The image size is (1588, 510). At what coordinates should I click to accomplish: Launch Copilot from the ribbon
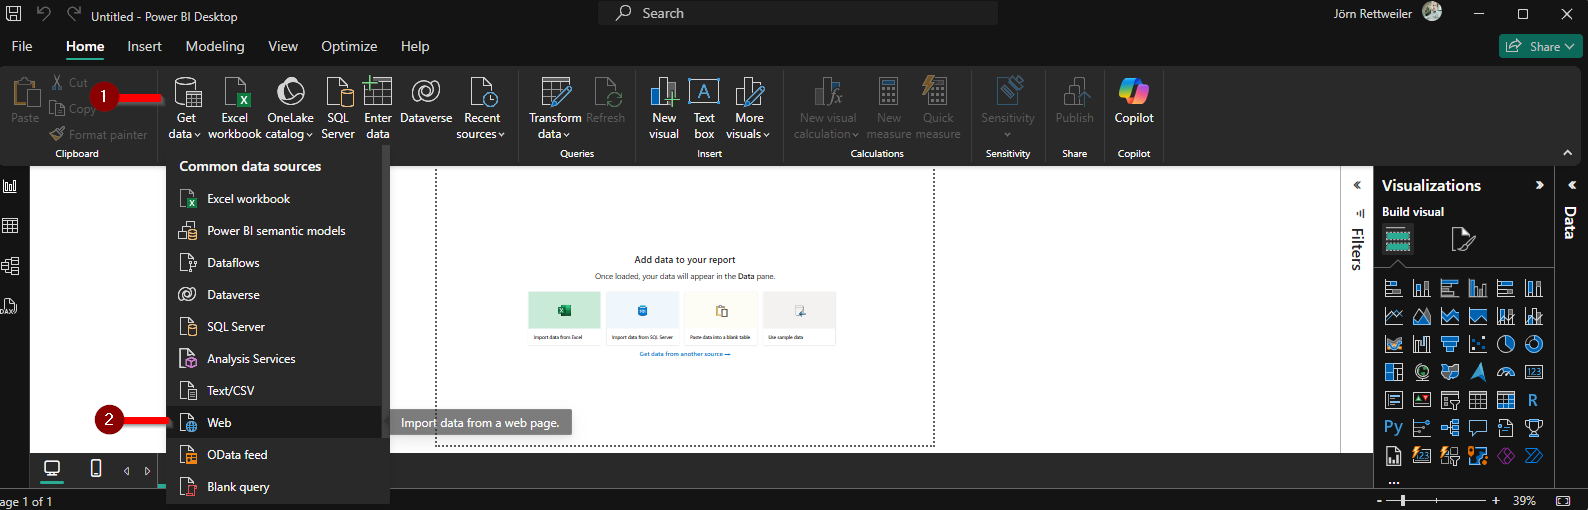click(x=1134, y=100)
